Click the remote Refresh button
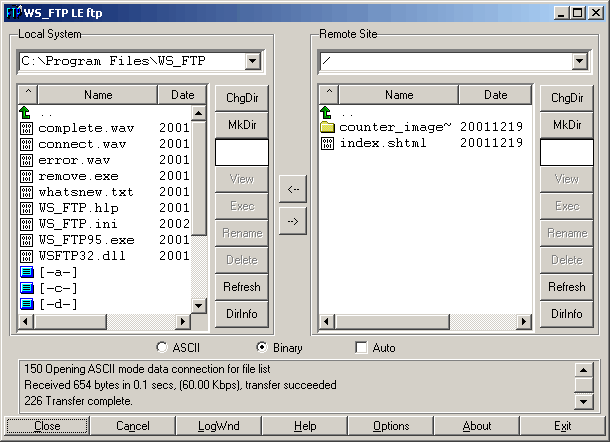Screen dimensions: 610x442 coord(567,287)
